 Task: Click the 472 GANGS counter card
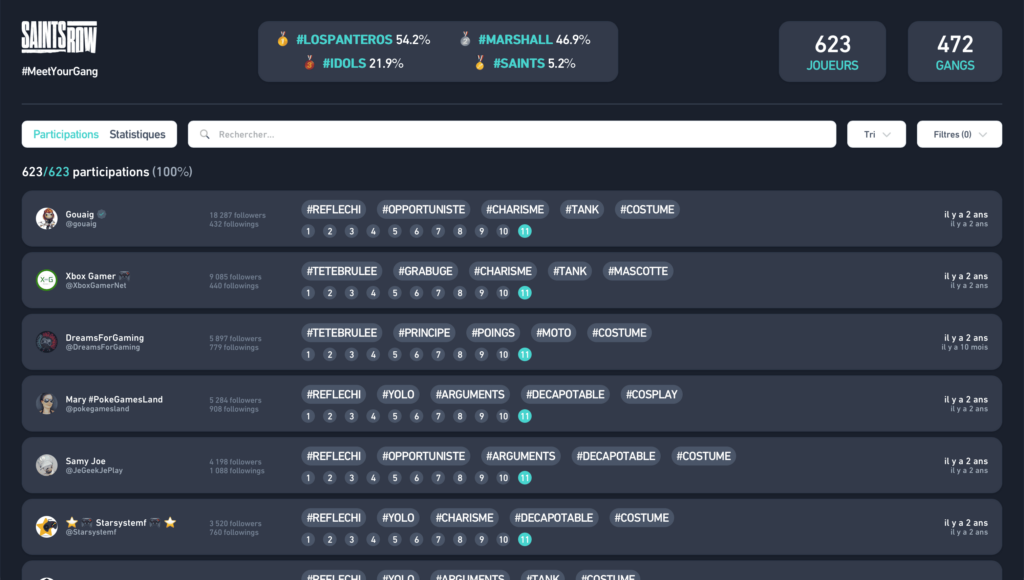click(x=955, y=52)
